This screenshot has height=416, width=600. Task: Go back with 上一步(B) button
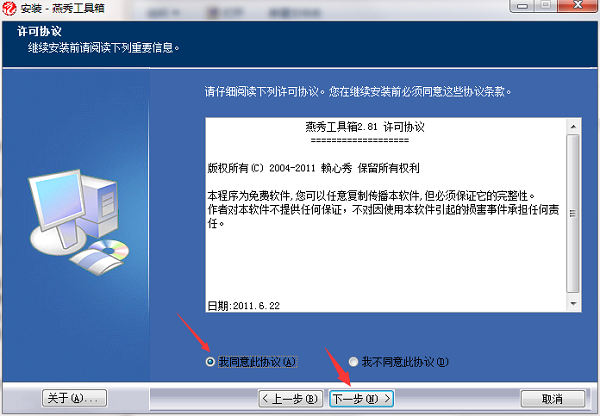(291, 399)
